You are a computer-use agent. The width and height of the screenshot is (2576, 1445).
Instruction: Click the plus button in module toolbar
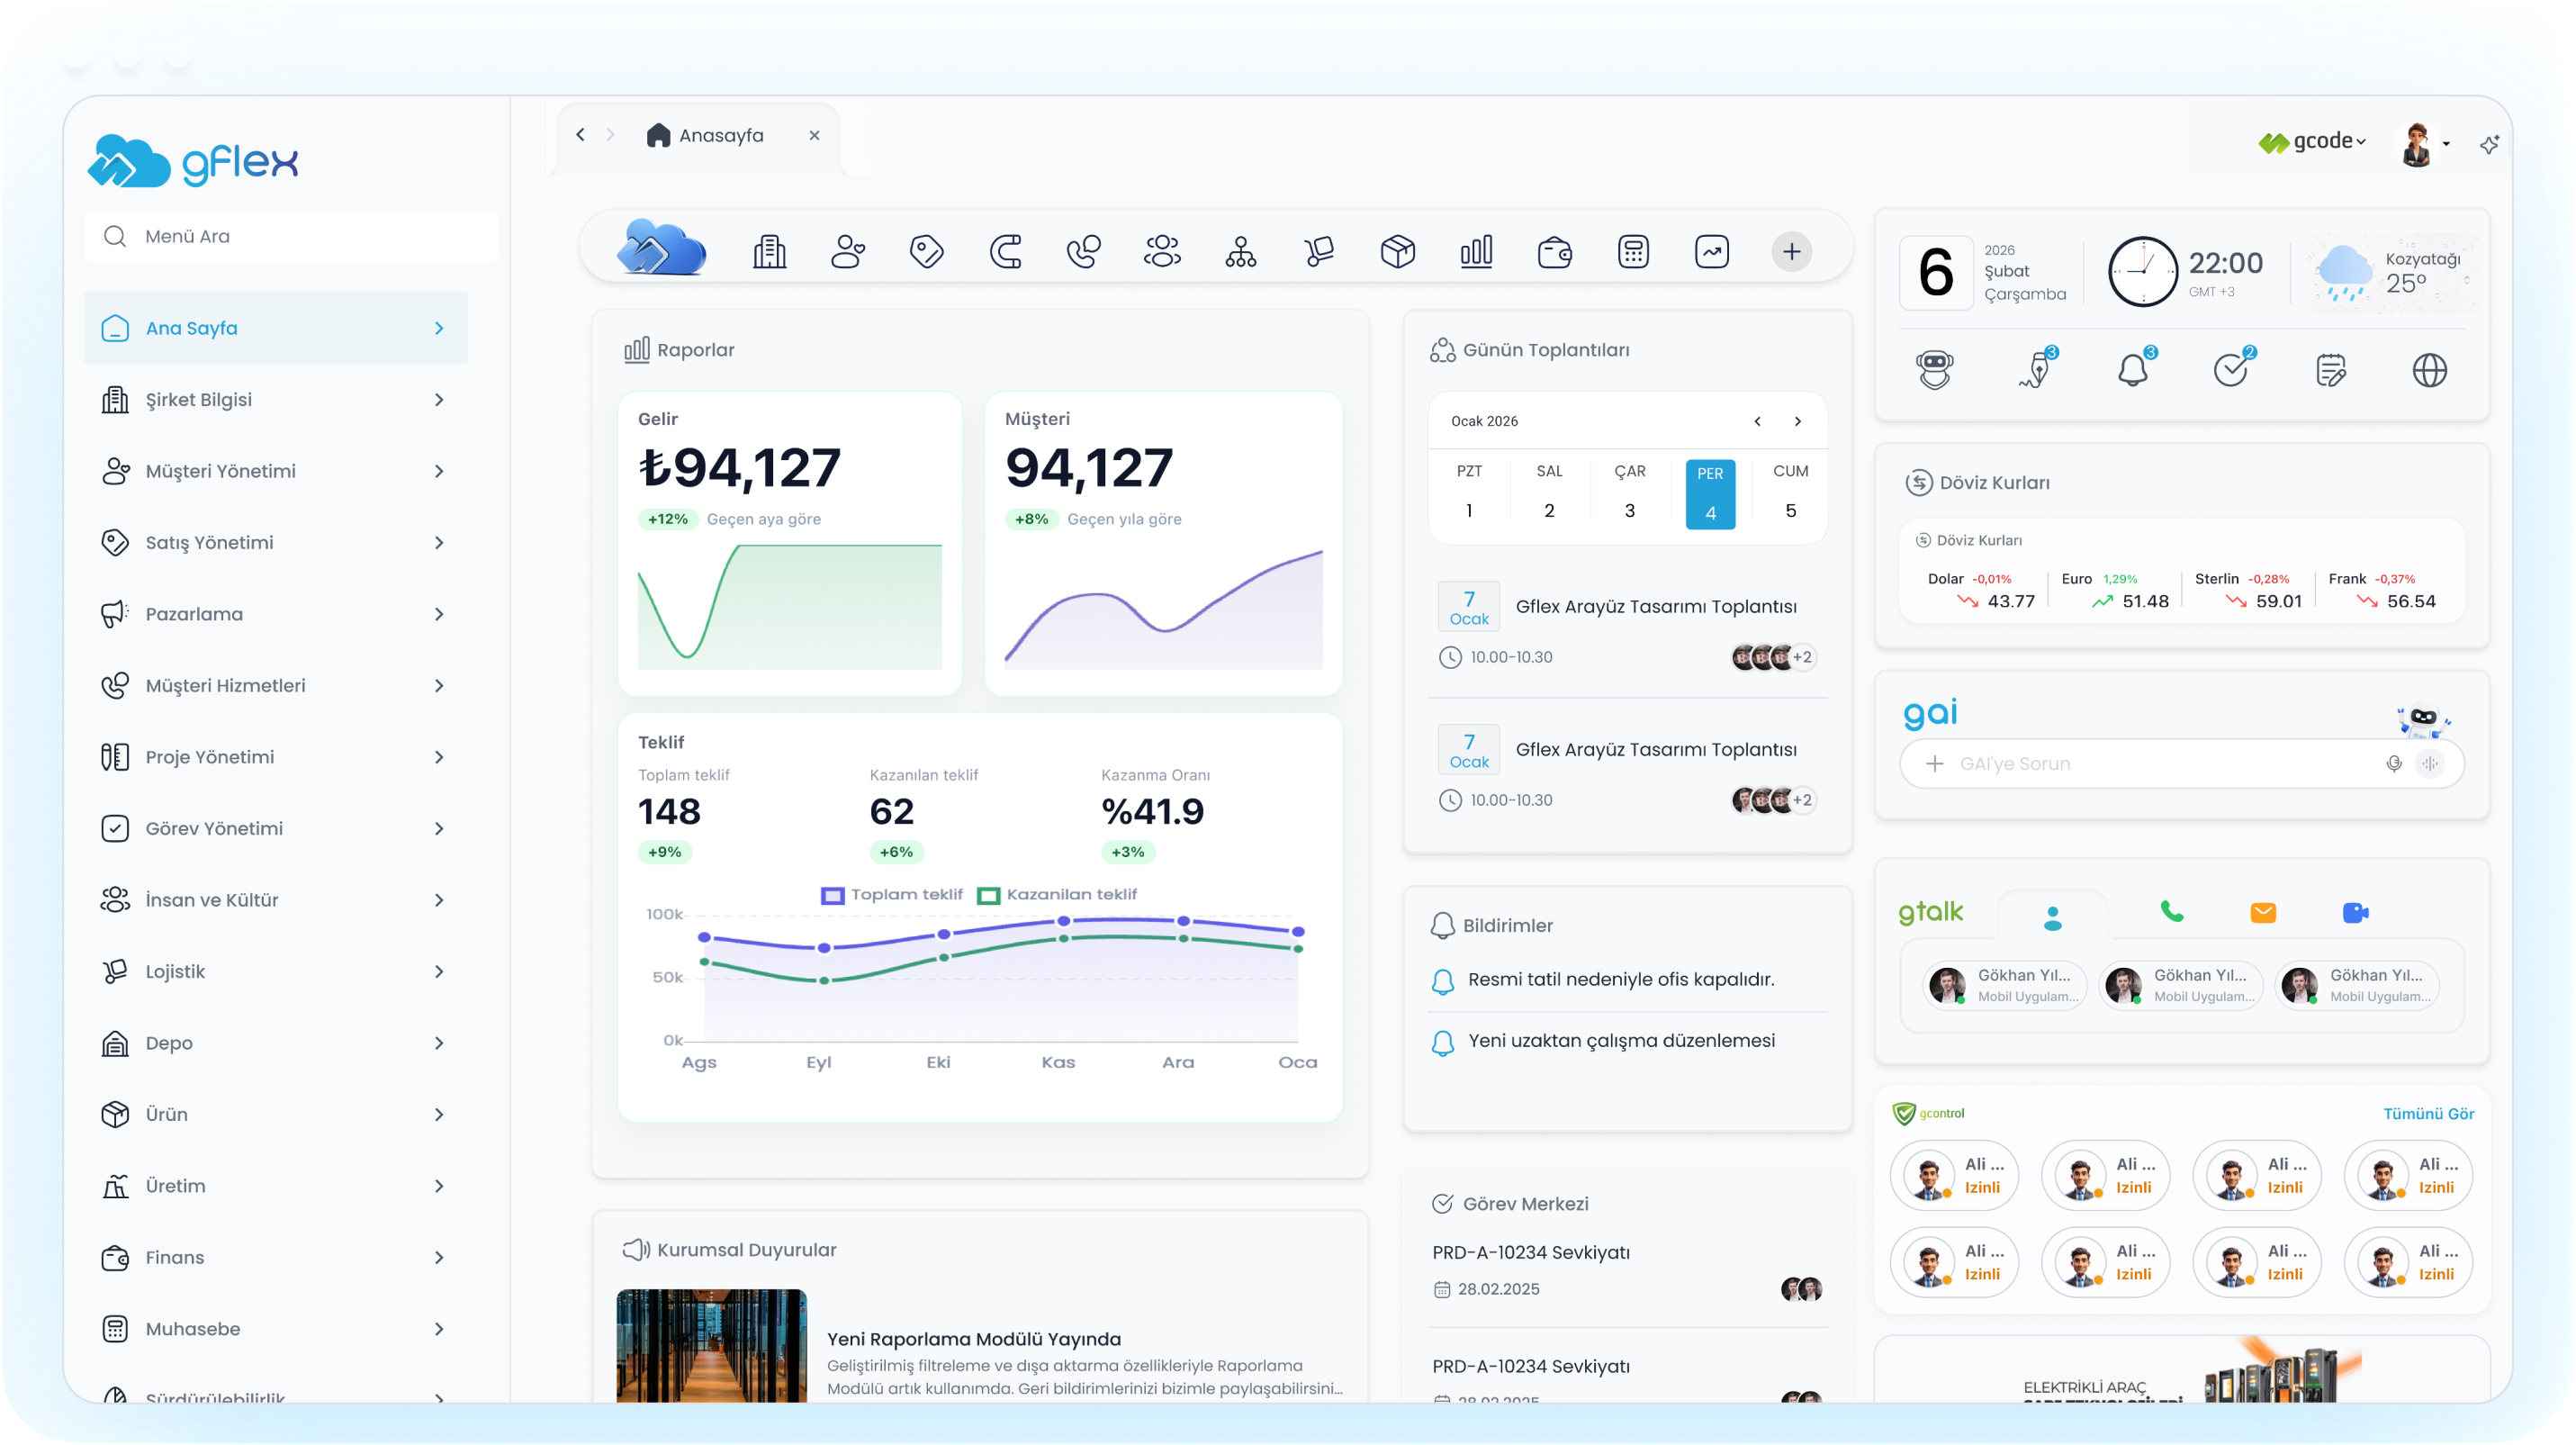[x=1791, y=252]
